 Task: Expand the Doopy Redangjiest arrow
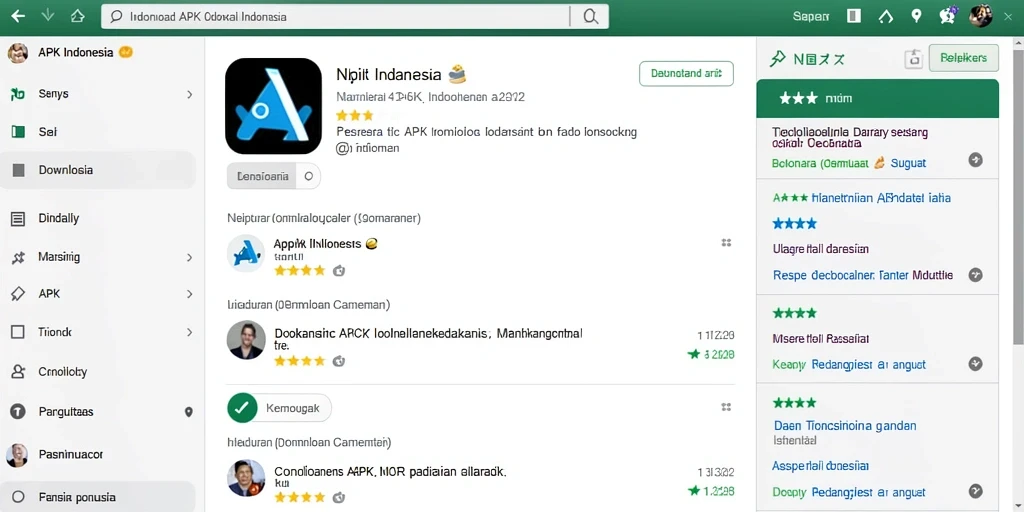(x=975, y=491)
